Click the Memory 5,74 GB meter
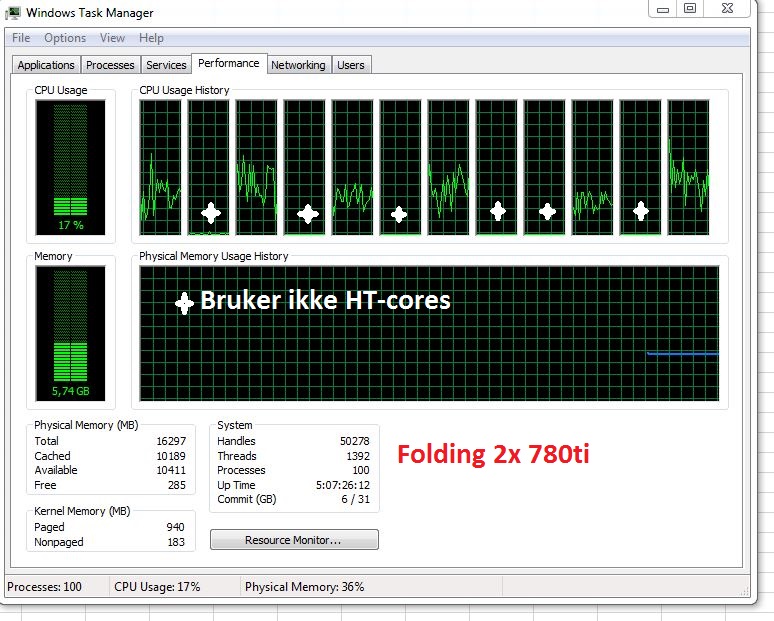Screen dimensions: 774x621 [70, 333]
